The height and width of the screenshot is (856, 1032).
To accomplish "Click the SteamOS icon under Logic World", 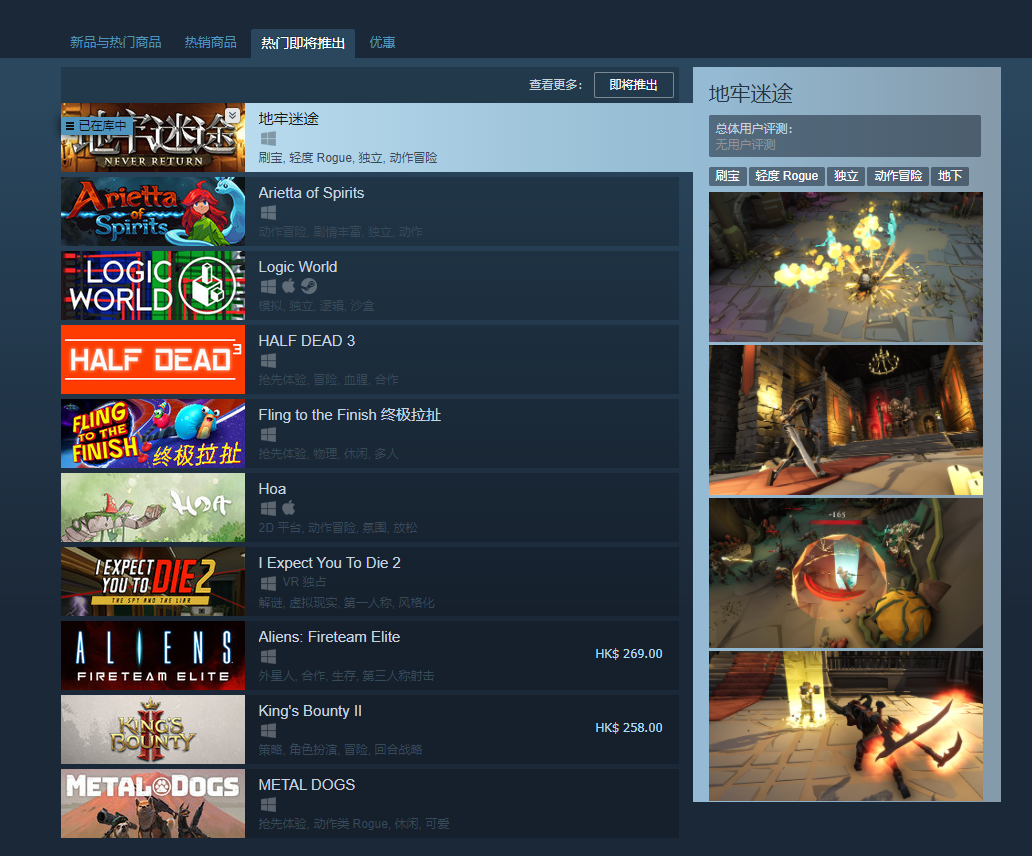I will tap(309, 286).
